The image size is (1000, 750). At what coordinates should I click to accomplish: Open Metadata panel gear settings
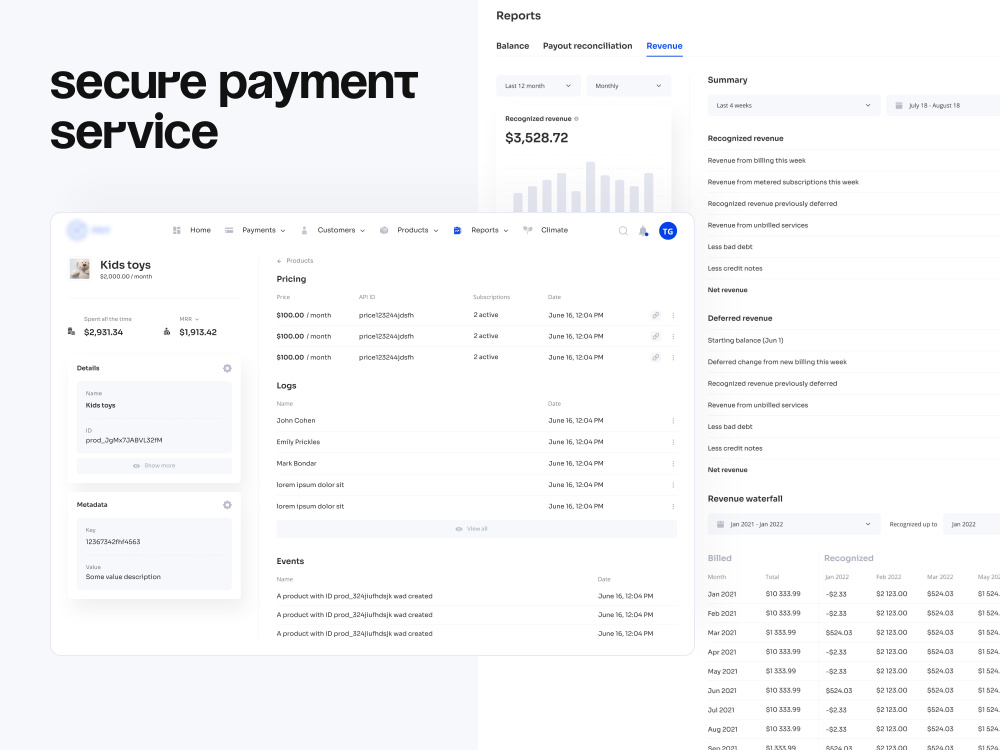pos(227,504)
